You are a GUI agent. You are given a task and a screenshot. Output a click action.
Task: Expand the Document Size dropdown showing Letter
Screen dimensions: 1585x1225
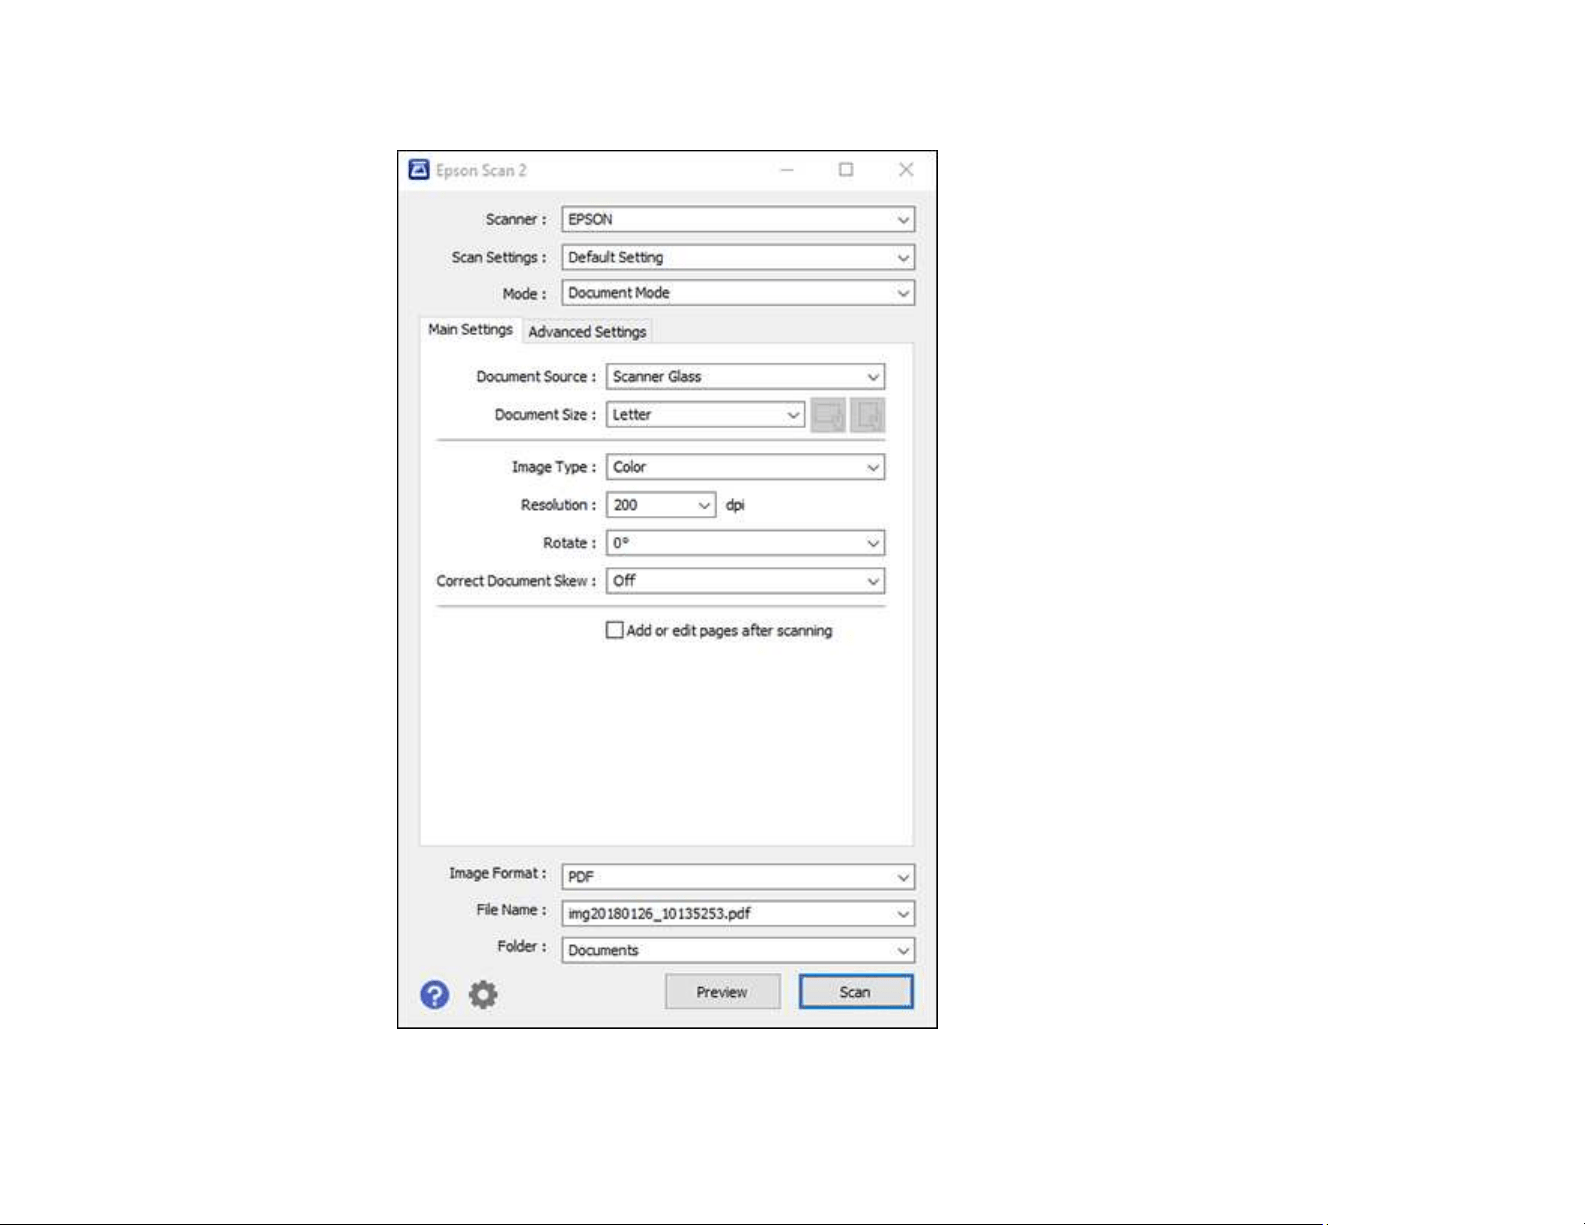(705, 415)
